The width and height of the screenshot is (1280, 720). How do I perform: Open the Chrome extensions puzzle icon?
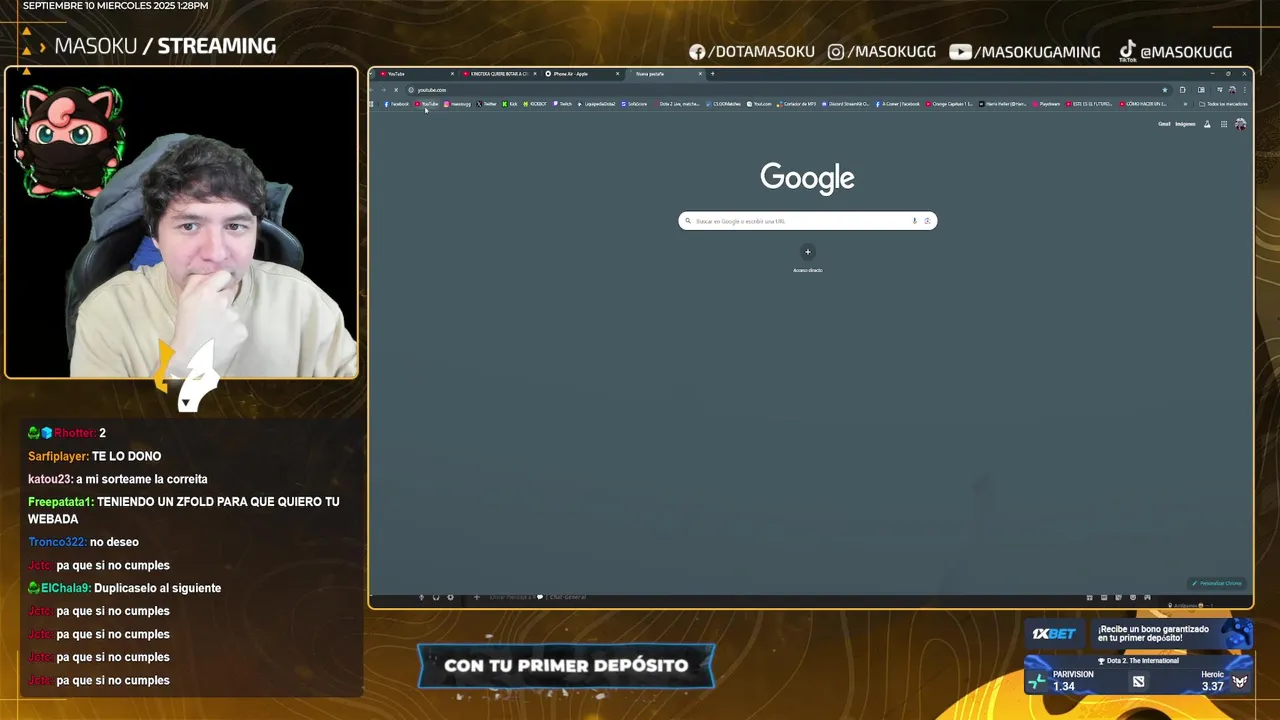tap(1183, 90)
